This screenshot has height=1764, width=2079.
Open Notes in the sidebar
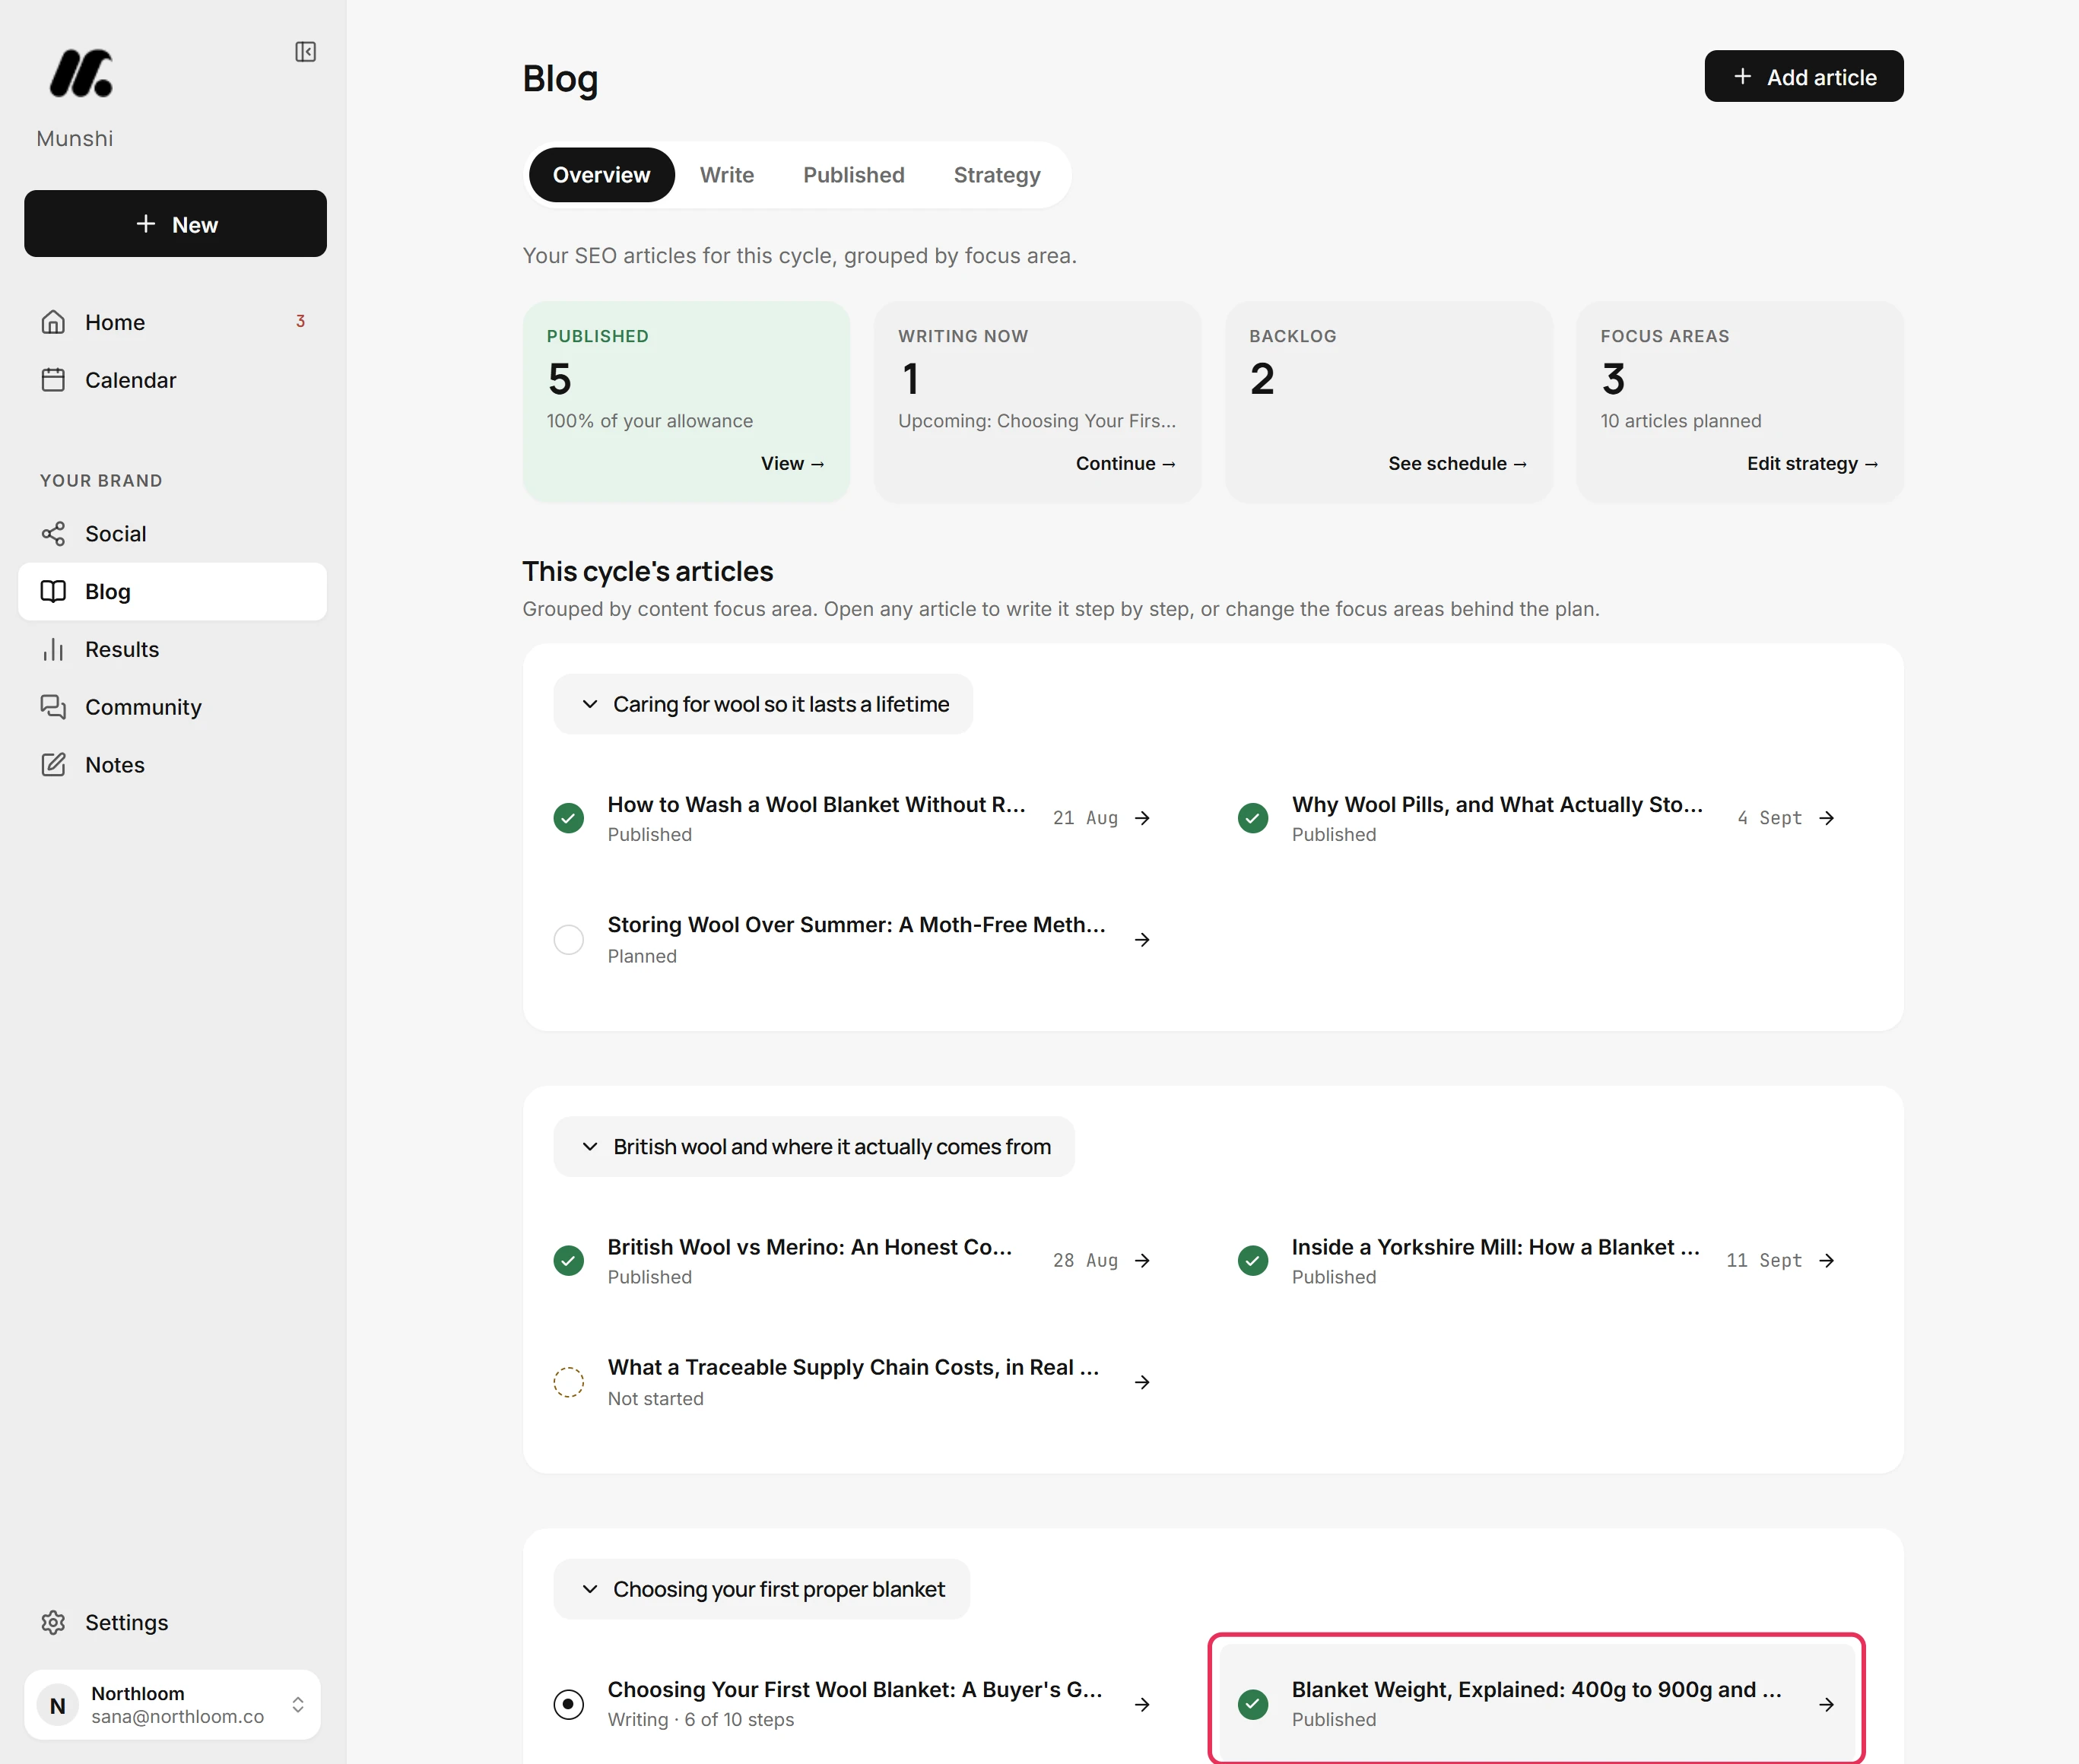tap(173, 765)
